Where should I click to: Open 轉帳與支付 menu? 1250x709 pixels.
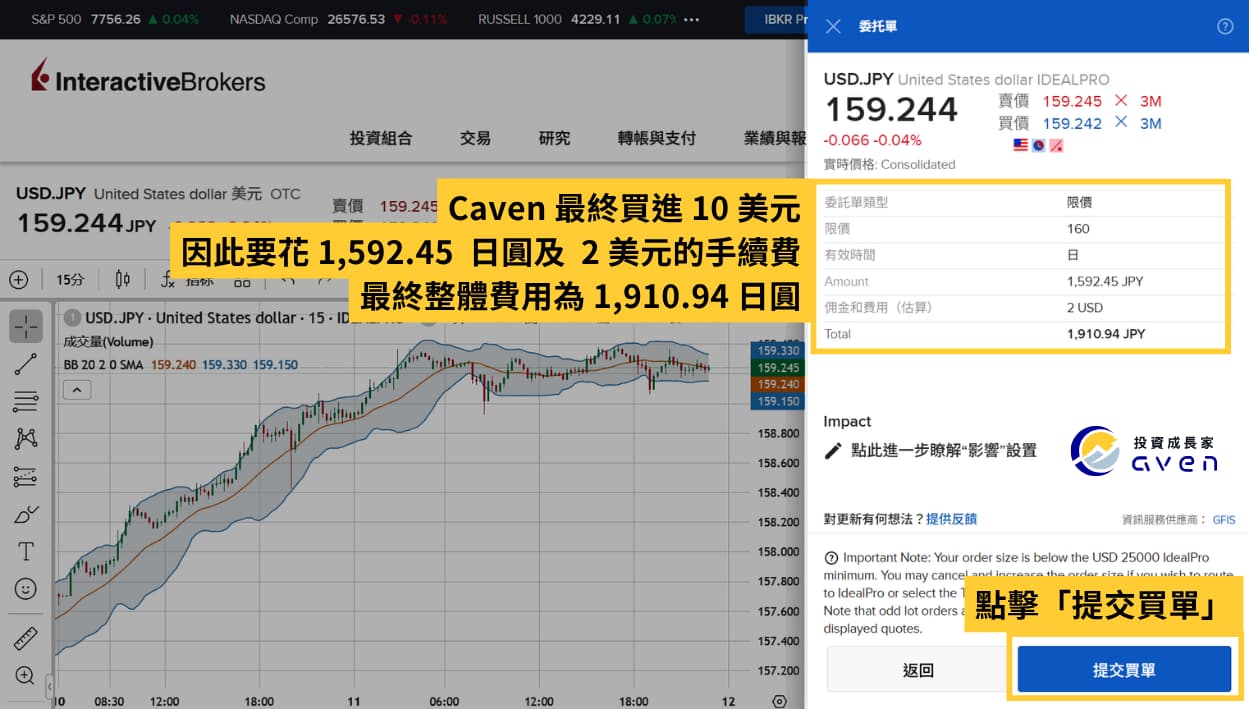[657, 138]
